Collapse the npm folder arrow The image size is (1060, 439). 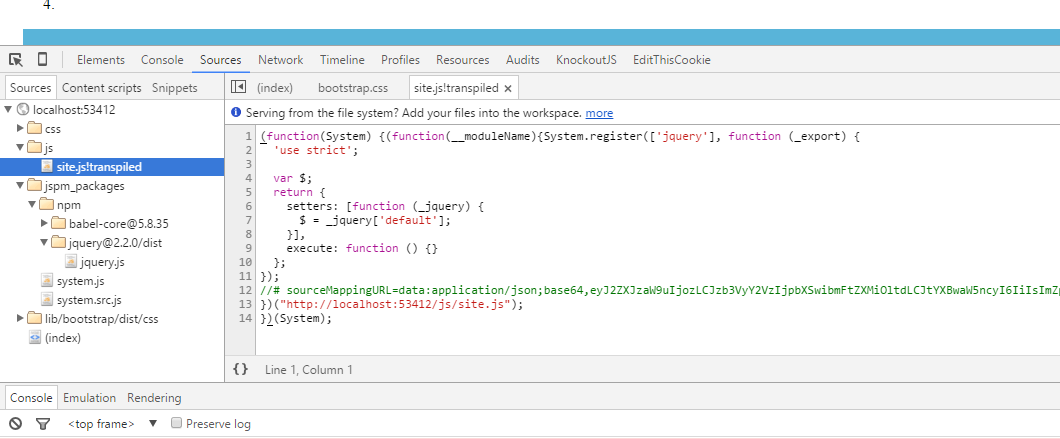pos(32,204)
